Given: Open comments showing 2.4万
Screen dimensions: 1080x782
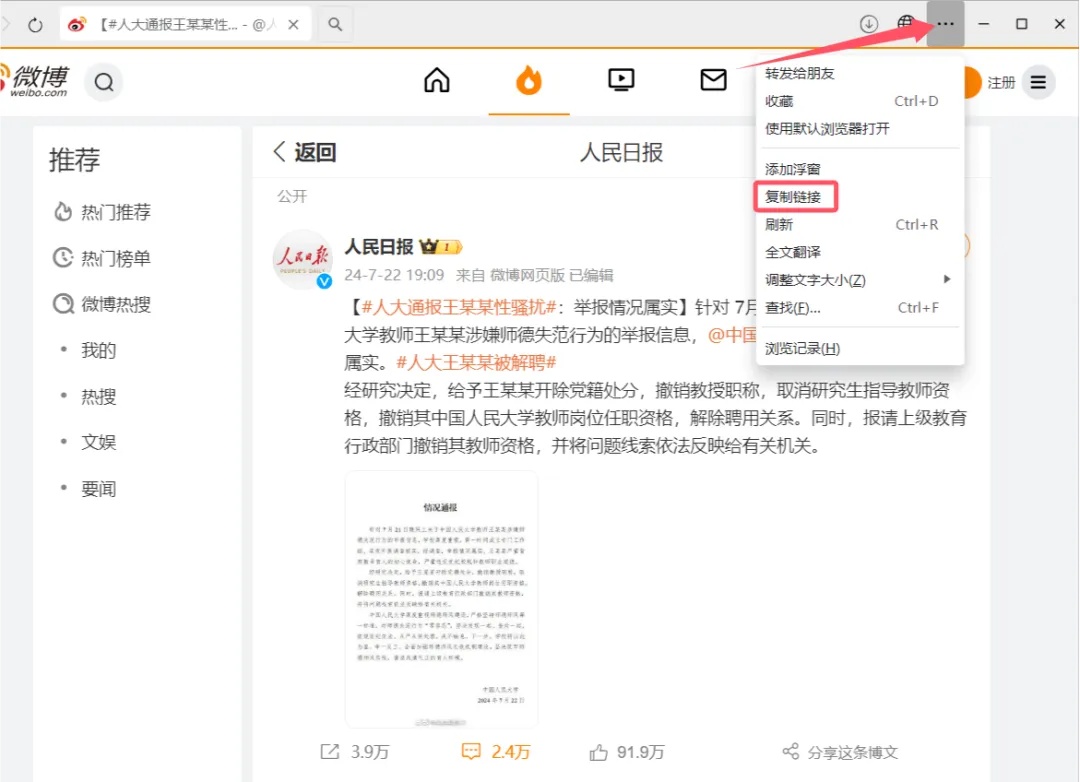Looking at the screenshot, I should (x=495, y=752).
